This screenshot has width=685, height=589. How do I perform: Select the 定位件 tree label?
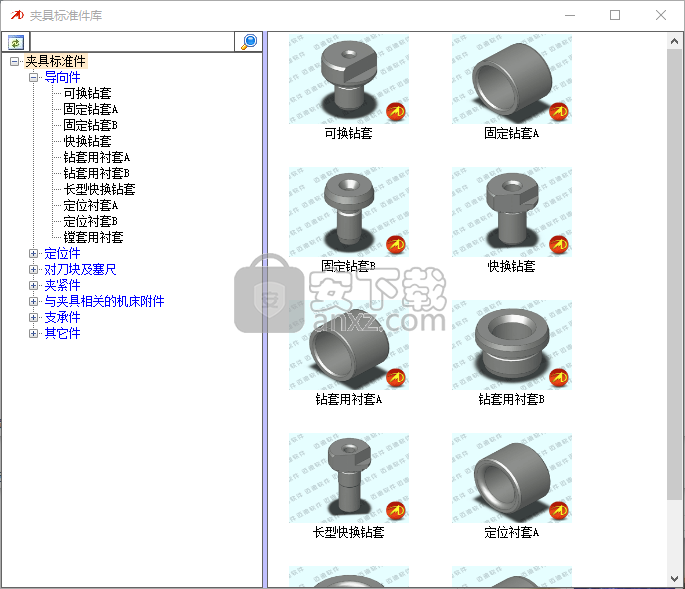click(x=62, y=253)
